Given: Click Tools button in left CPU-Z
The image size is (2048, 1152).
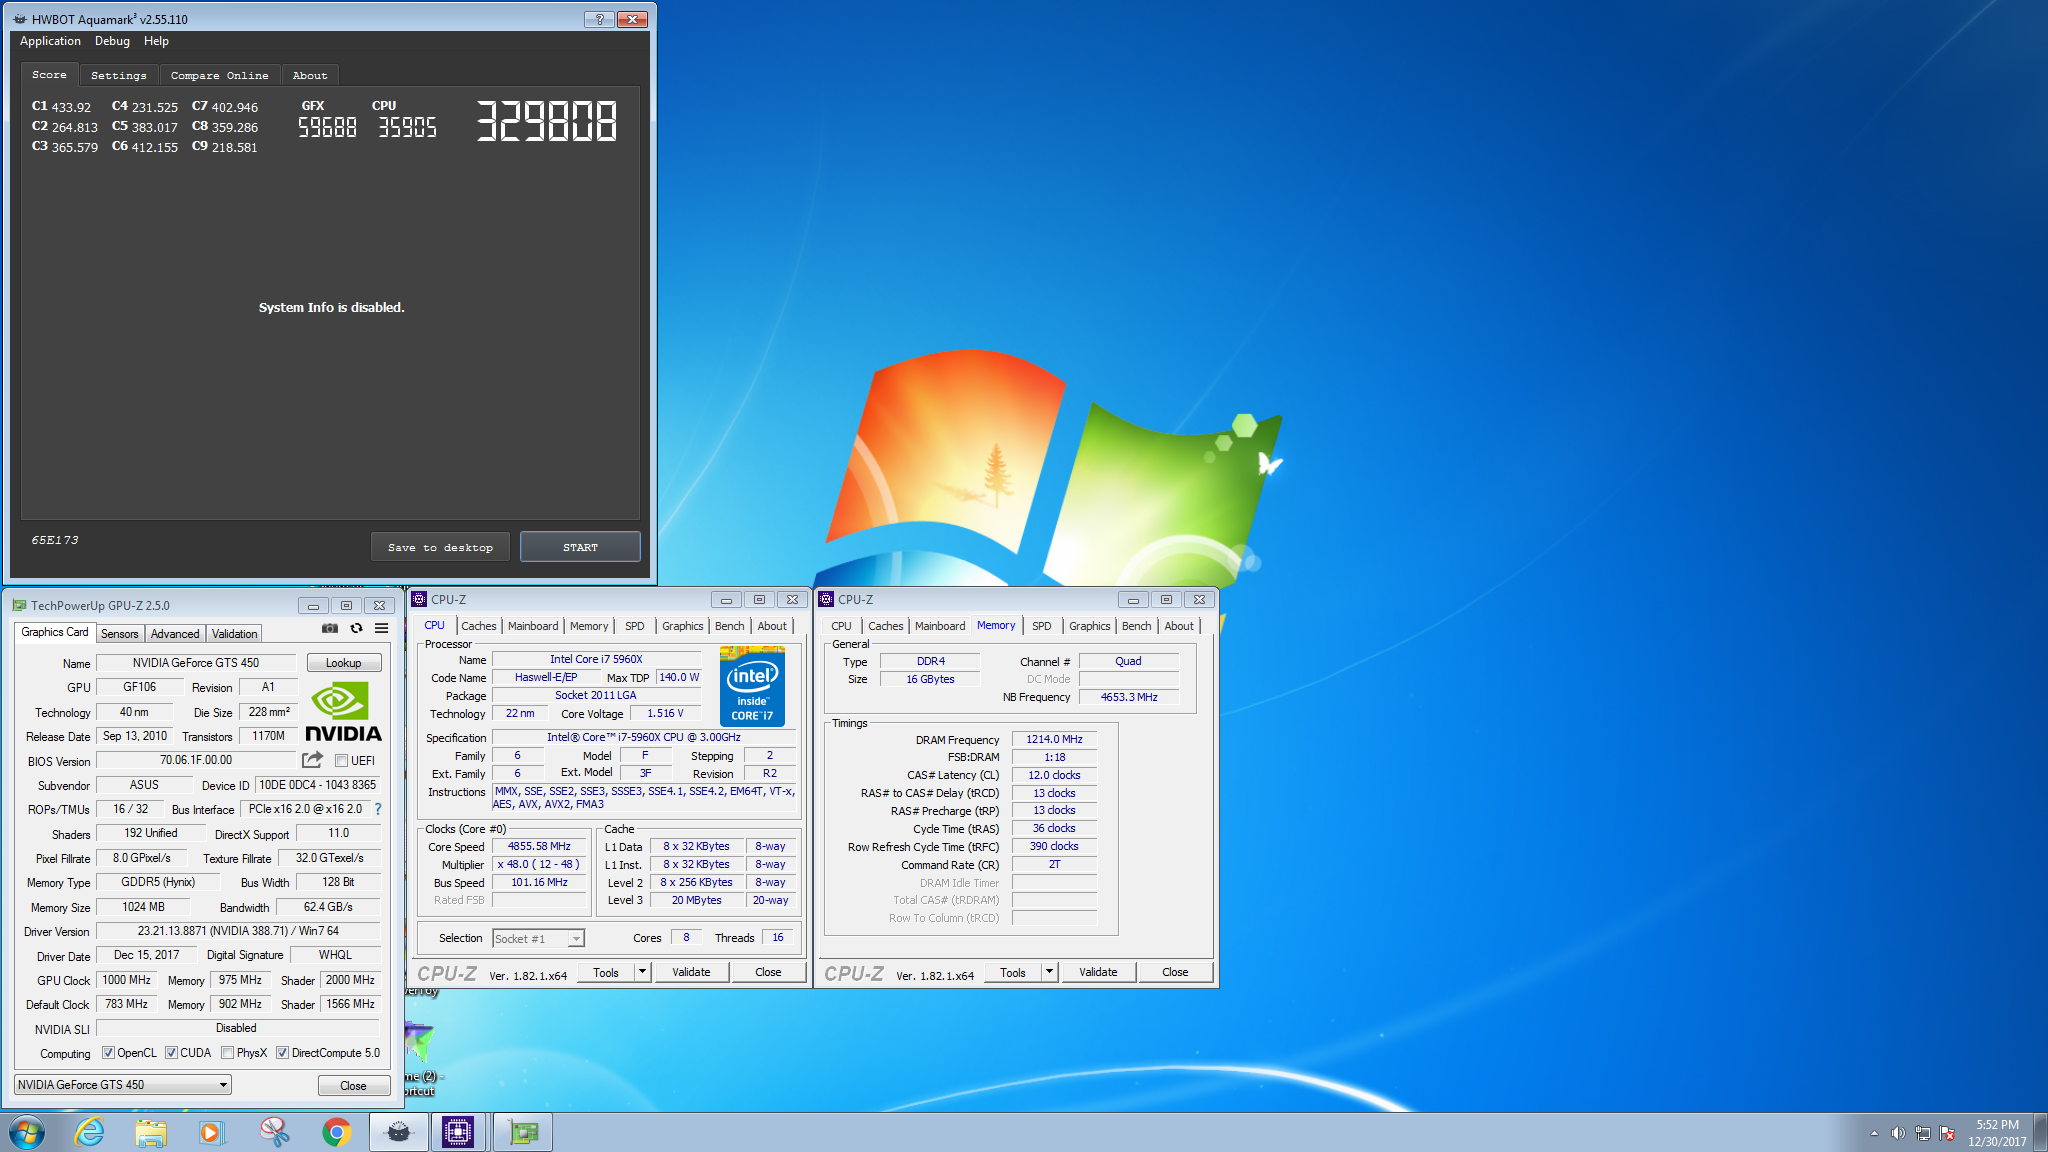Looking at the screenshot, I should coord(606,972).
